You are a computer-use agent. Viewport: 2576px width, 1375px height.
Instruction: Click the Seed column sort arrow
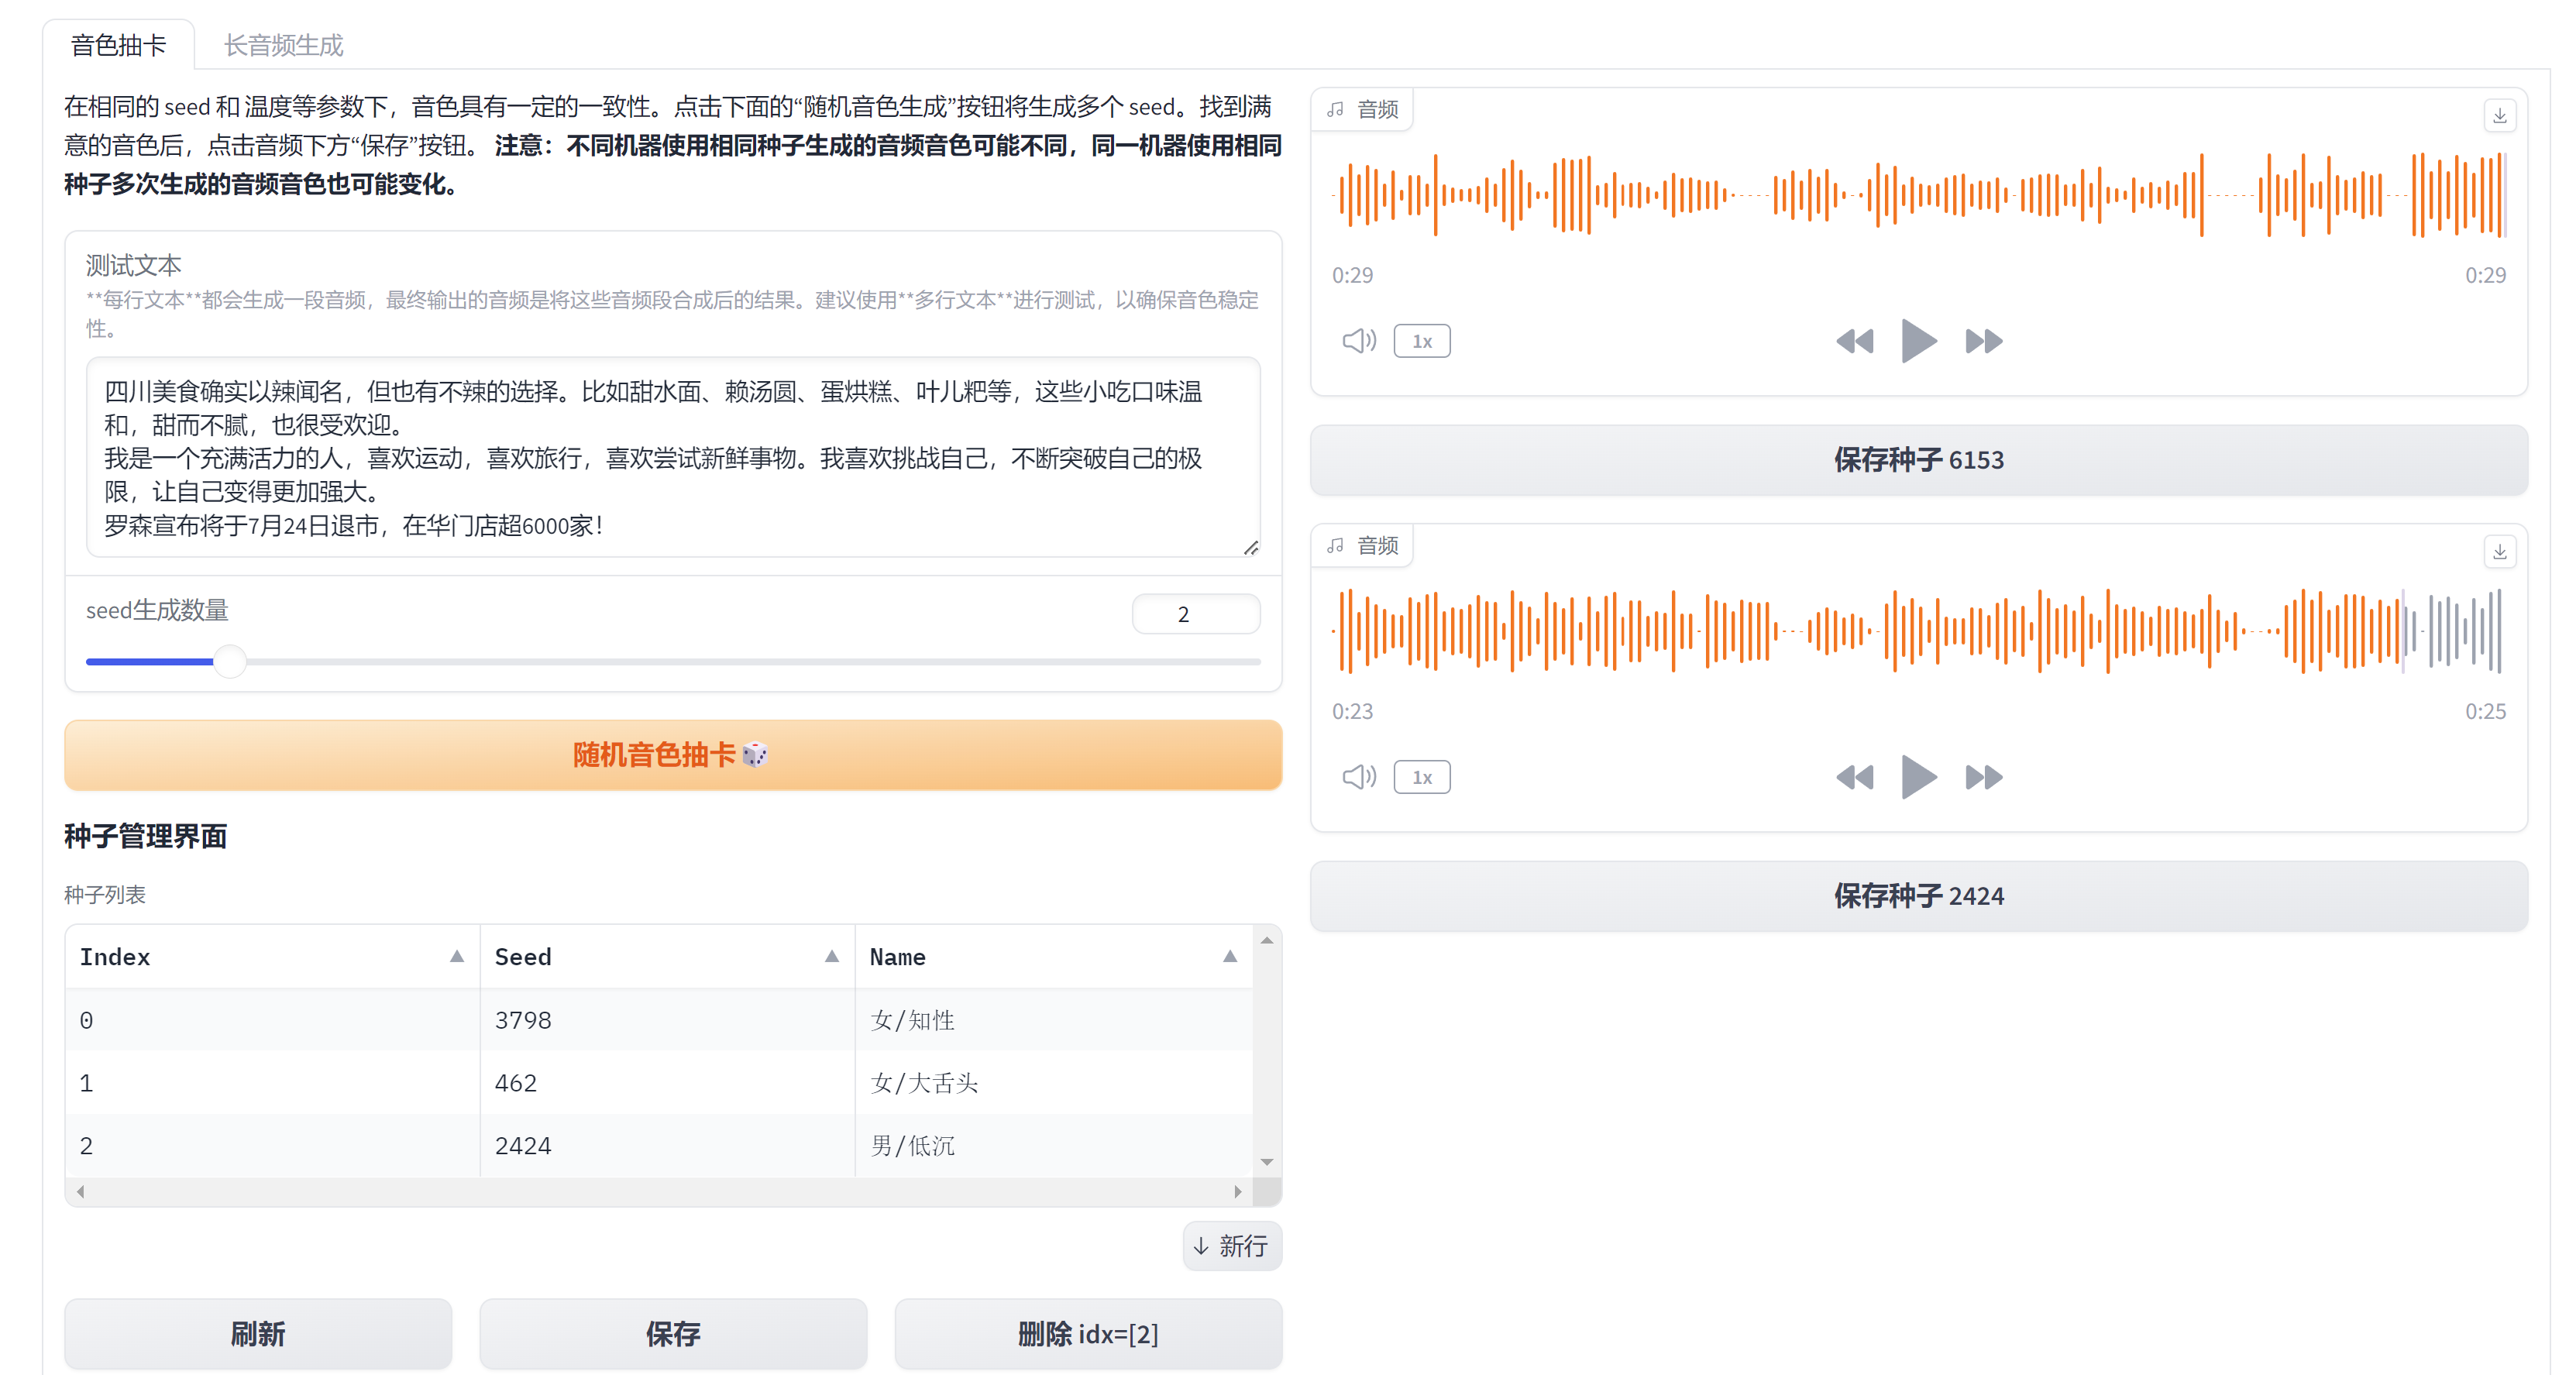click(833, 957)
